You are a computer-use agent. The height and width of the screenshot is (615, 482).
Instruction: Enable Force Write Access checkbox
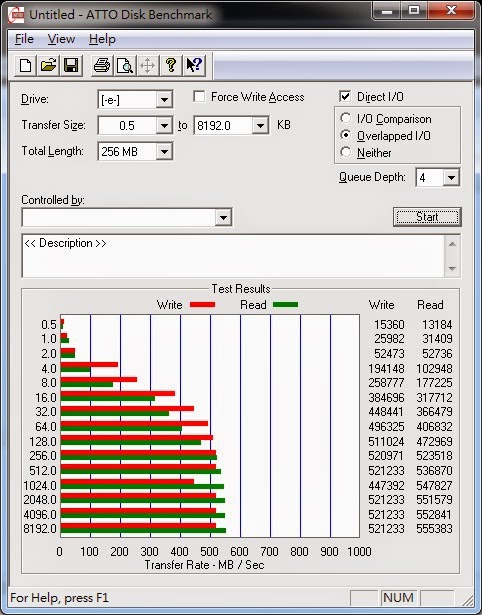click(199, 96)
